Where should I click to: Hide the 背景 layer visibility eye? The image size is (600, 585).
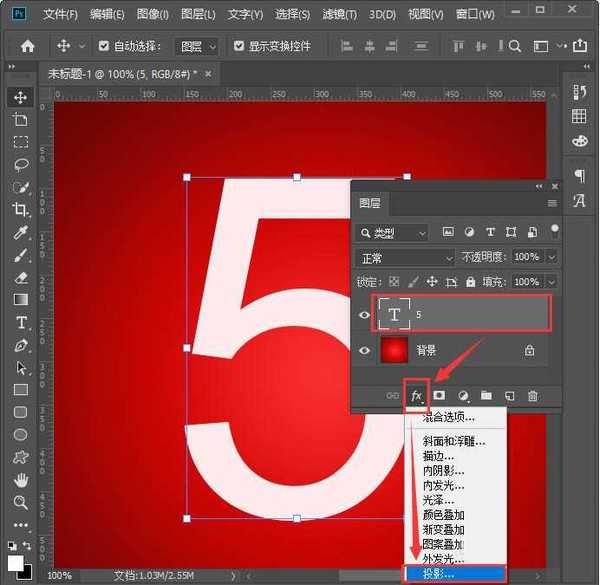point(365,351)
